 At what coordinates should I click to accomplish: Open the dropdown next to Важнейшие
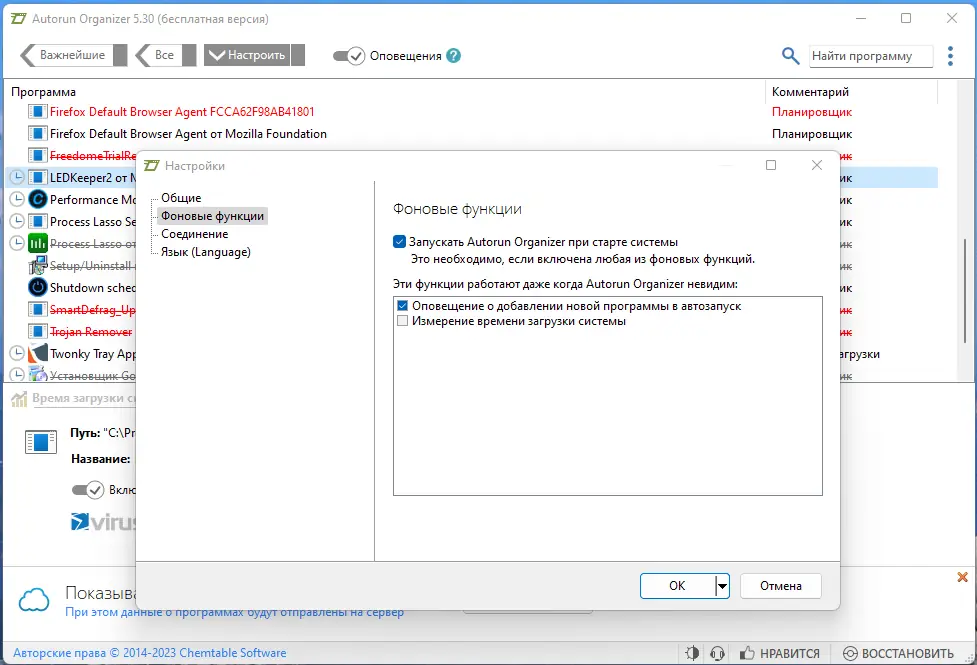(120, 55)
